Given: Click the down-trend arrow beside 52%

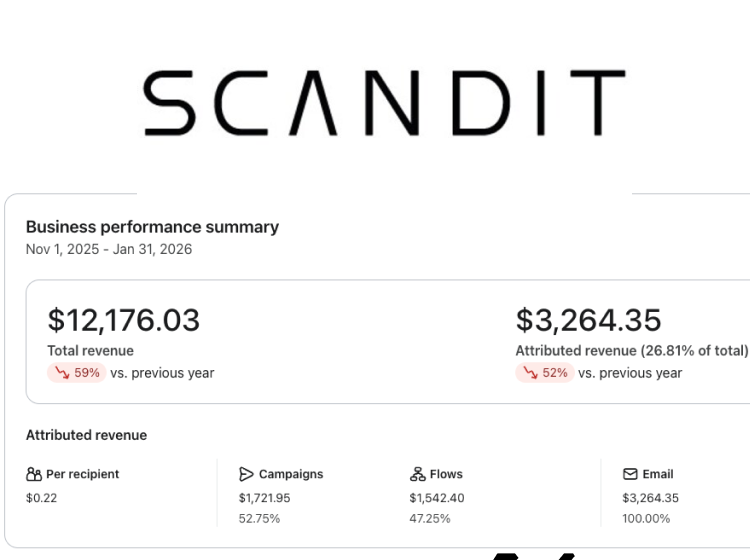Looking at the screenshot, I should tap(531, 373).
